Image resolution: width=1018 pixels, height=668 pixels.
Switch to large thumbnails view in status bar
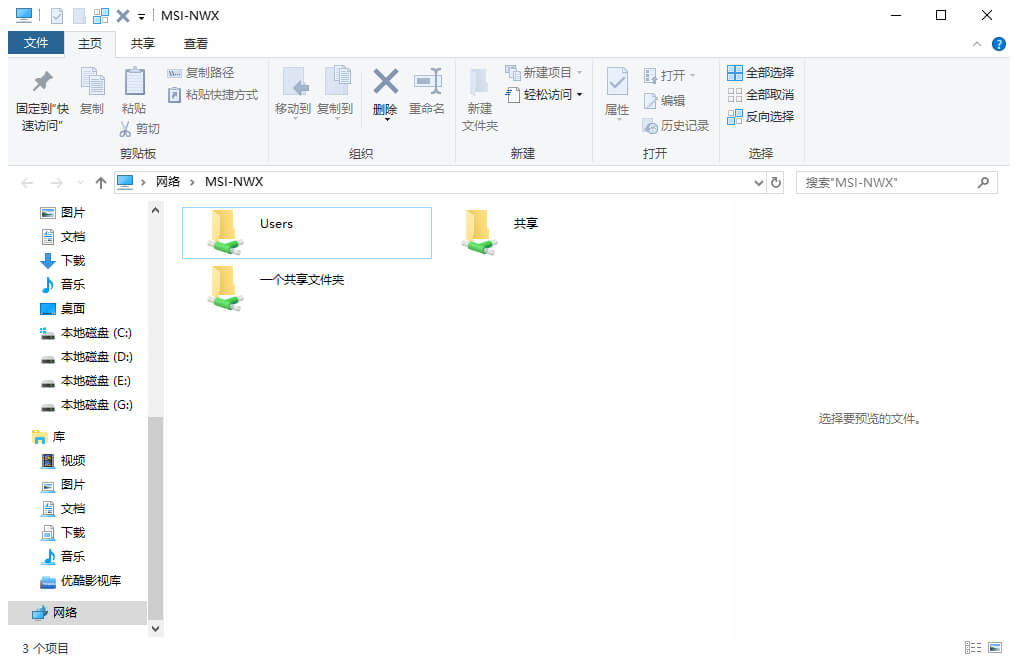coord(993,648)
